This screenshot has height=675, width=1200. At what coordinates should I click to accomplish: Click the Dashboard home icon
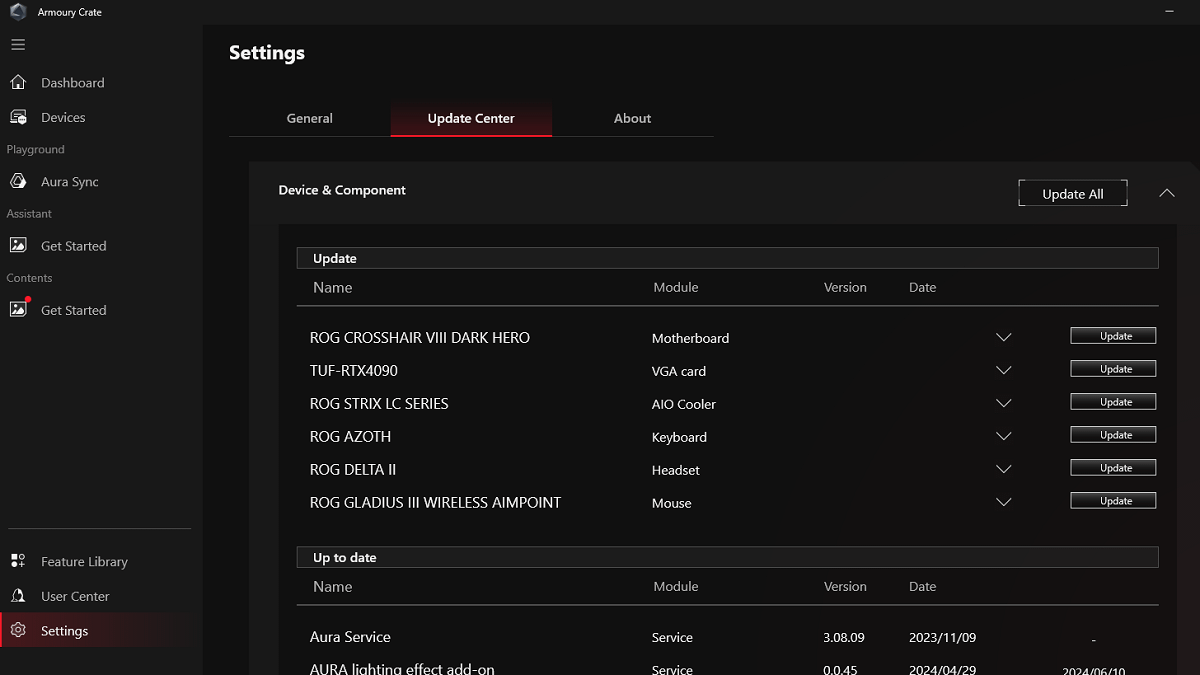coord(18,83)
